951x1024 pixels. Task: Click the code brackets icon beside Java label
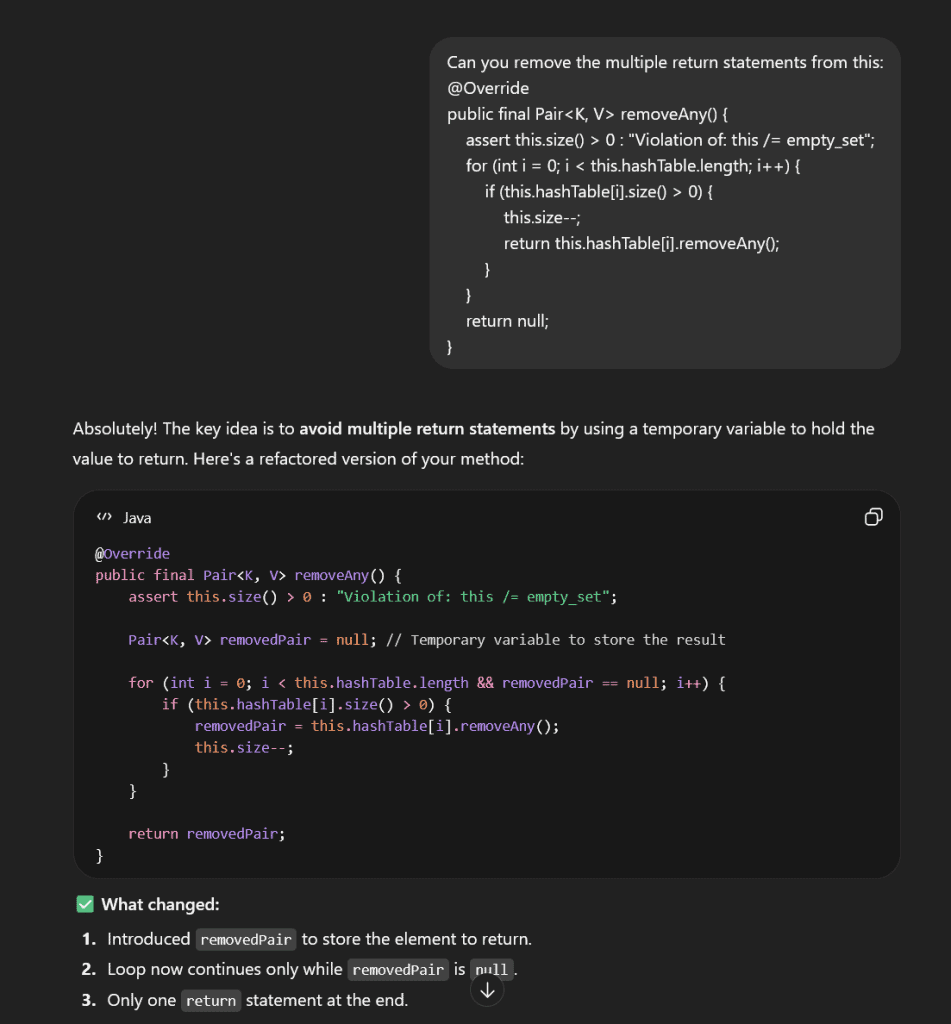104,517
